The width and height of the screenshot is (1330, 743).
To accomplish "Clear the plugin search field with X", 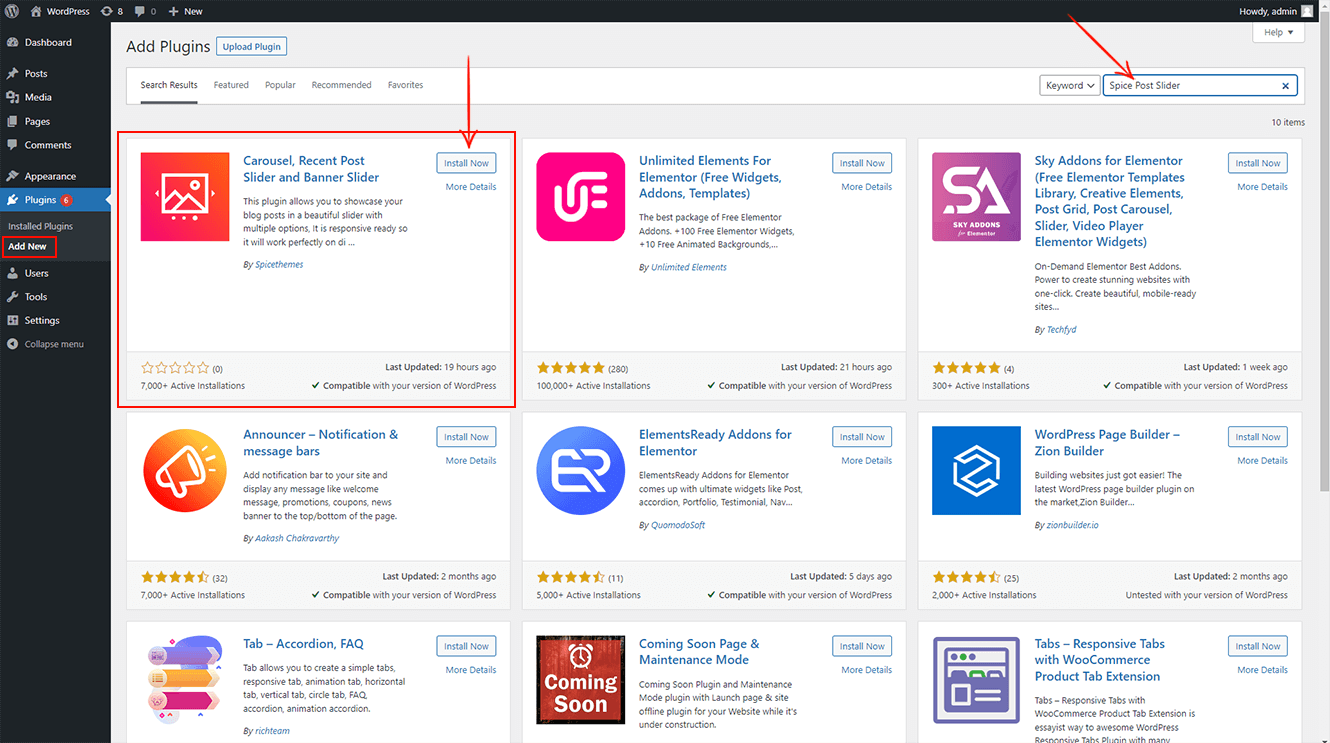I will coord(1285,86).
